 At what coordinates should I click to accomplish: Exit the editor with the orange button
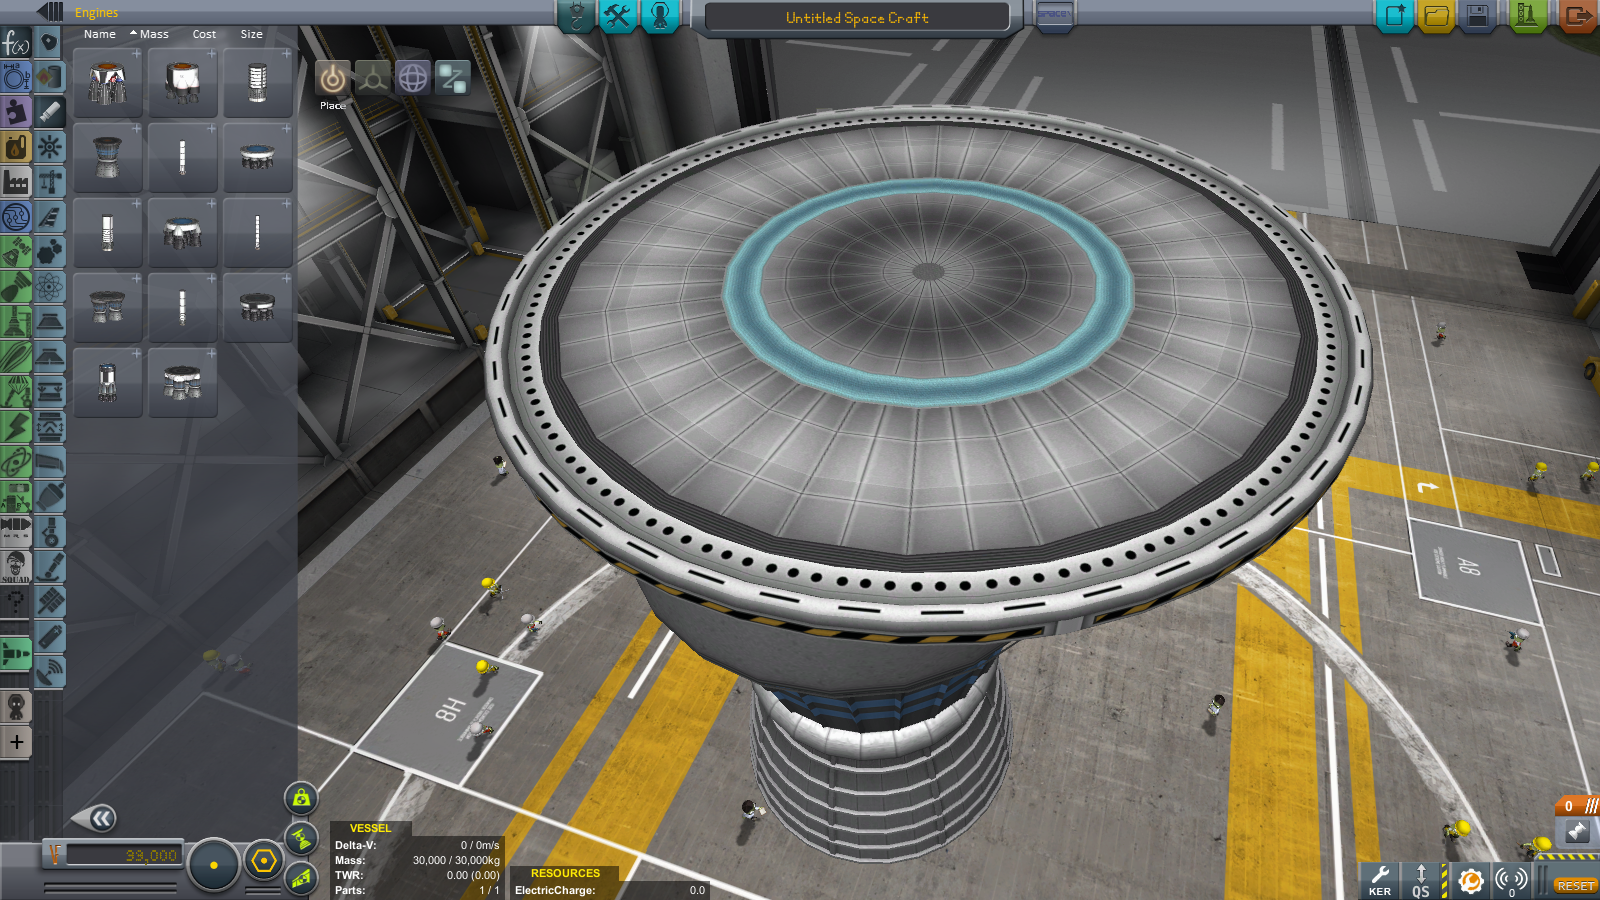[1578, 15]
